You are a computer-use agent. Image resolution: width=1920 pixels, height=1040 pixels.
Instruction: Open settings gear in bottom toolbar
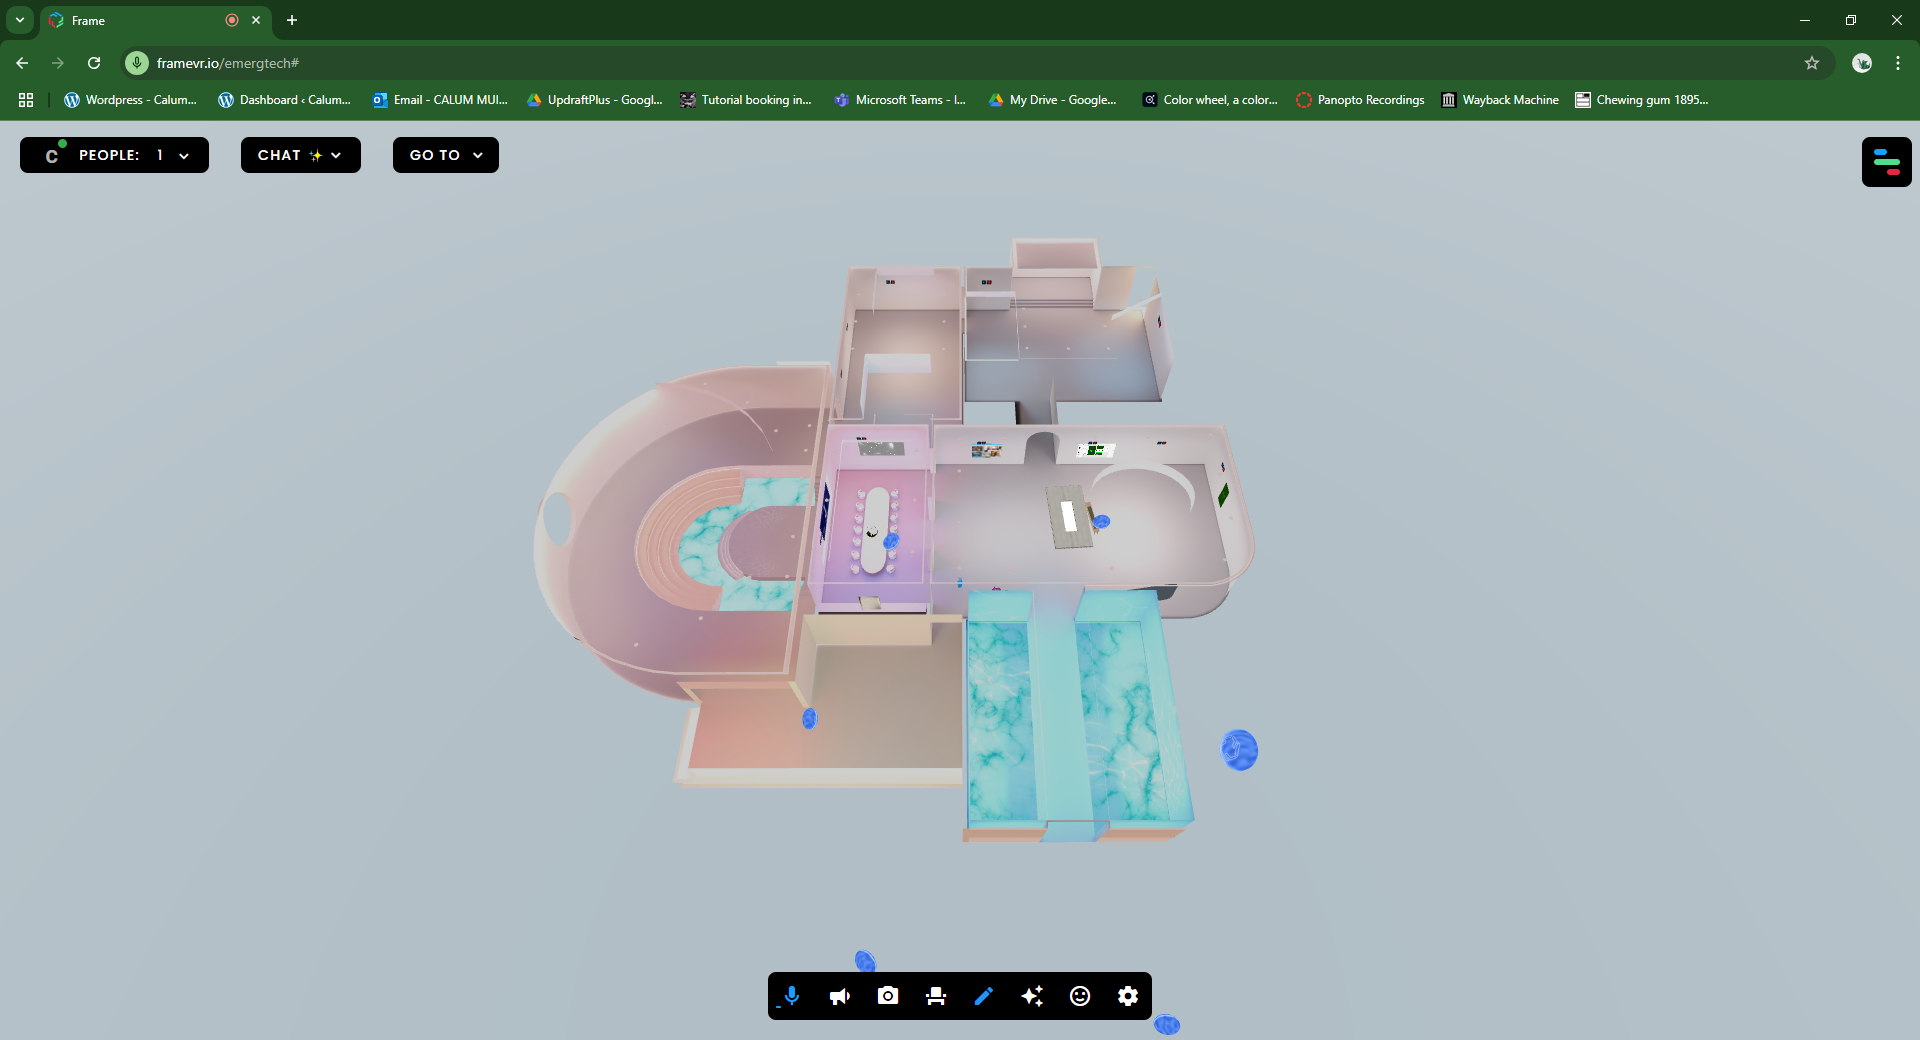pyautogui.click(x=1128, y=996)
